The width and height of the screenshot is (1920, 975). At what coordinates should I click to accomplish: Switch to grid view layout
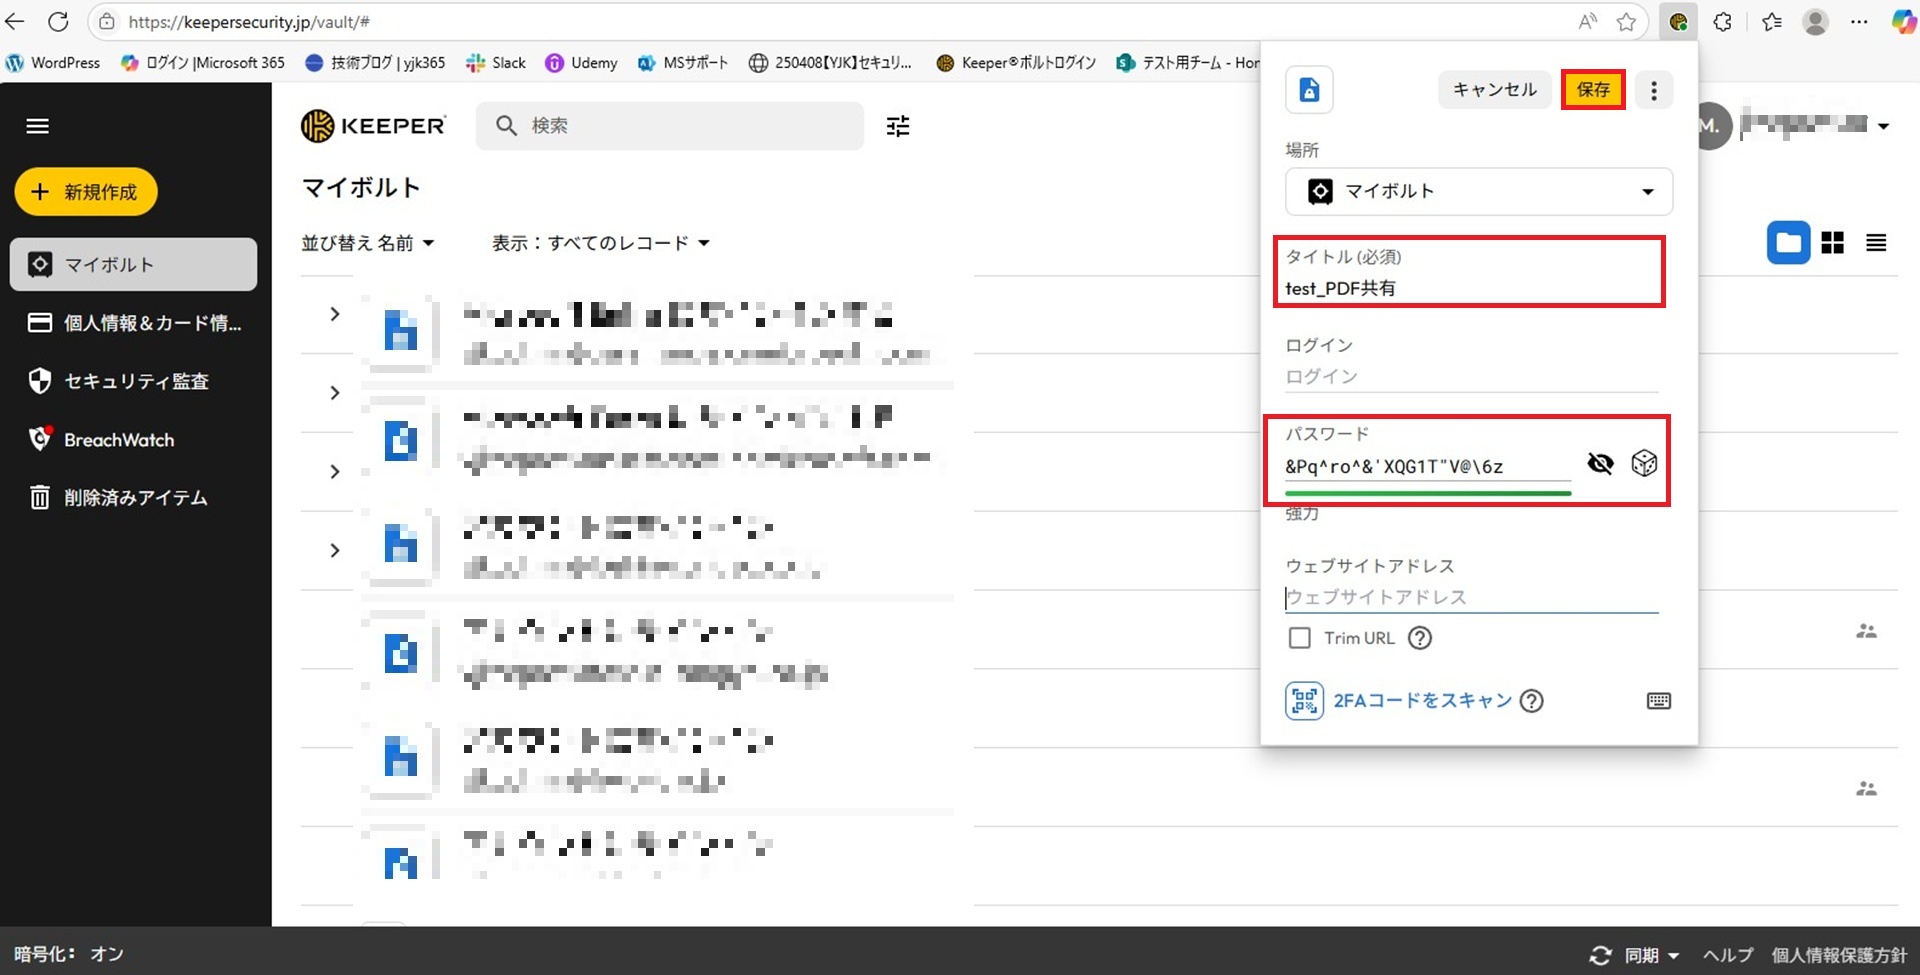pyautogui.click(x=1832, y=243)
